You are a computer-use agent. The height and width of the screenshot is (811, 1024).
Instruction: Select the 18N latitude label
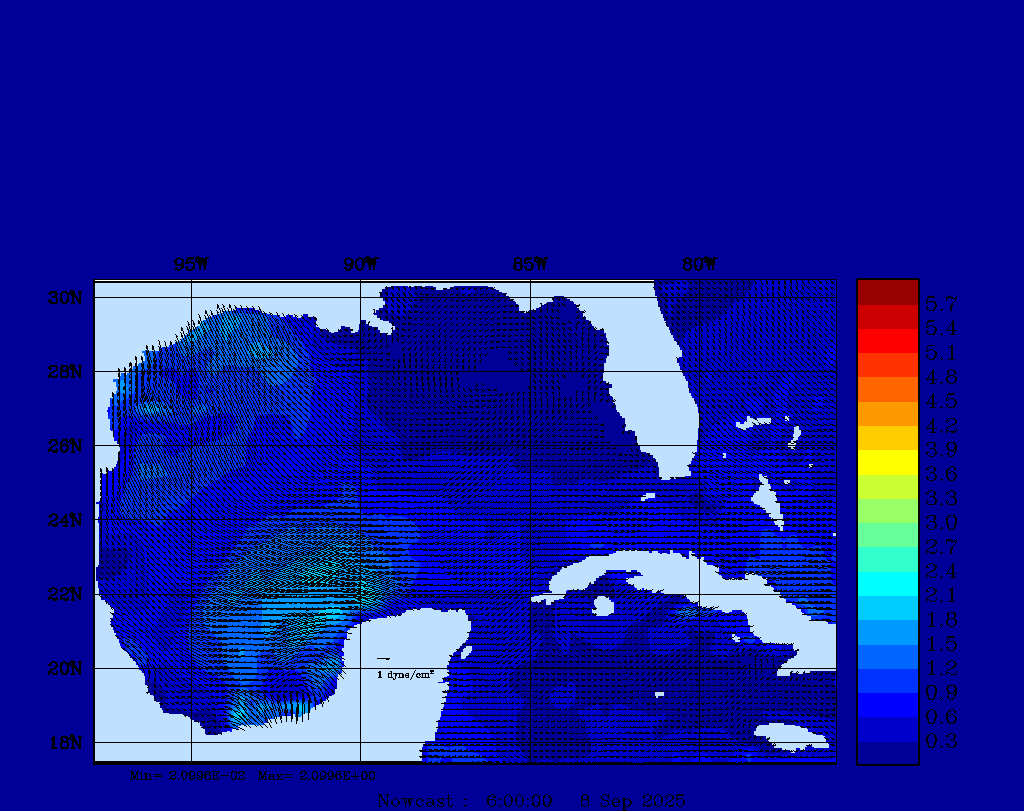coord(65,742)
